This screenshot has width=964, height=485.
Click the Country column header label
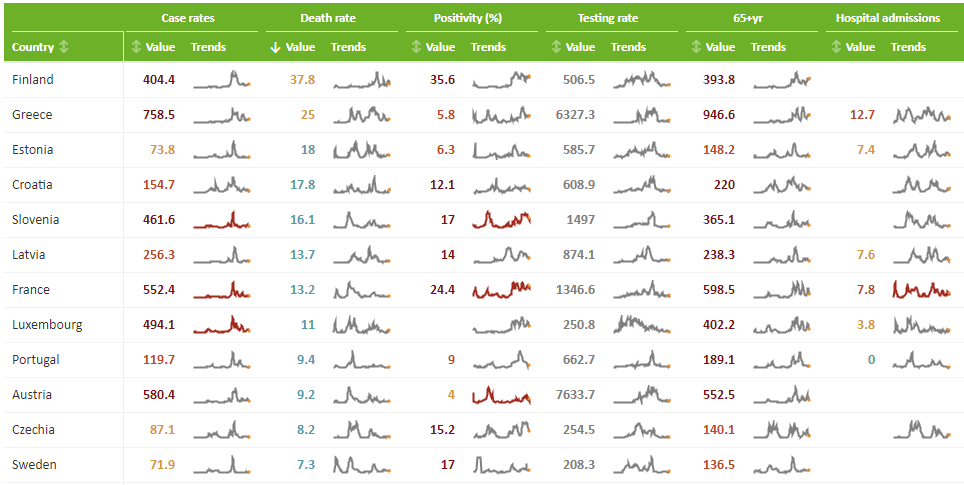tap(32, 47)
